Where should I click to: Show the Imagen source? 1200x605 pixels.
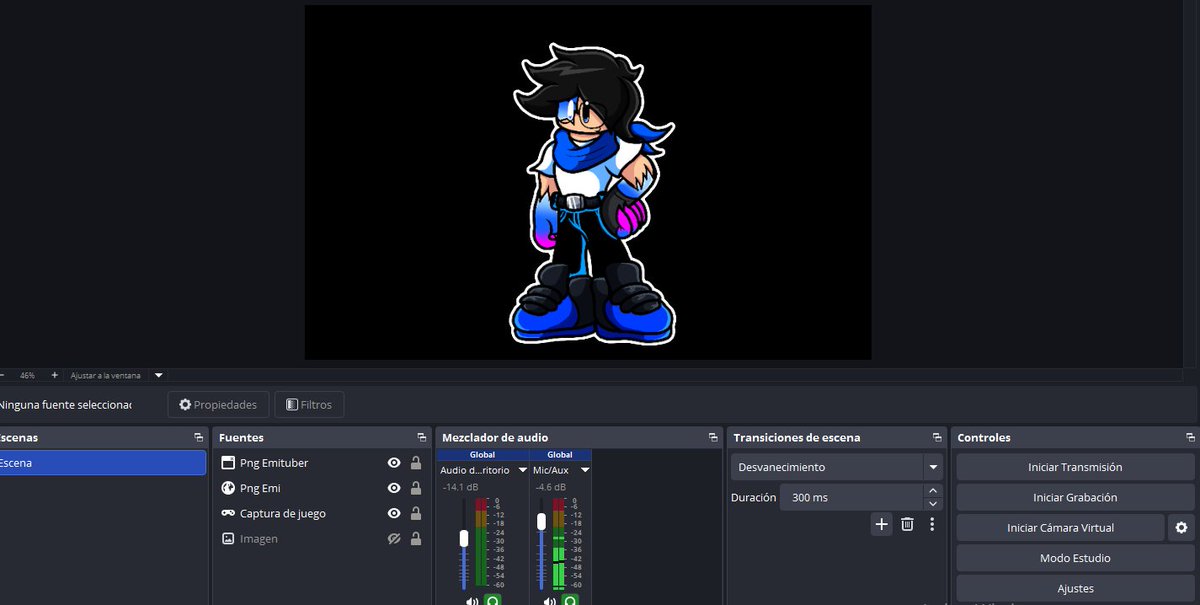[x=394, y=539]
